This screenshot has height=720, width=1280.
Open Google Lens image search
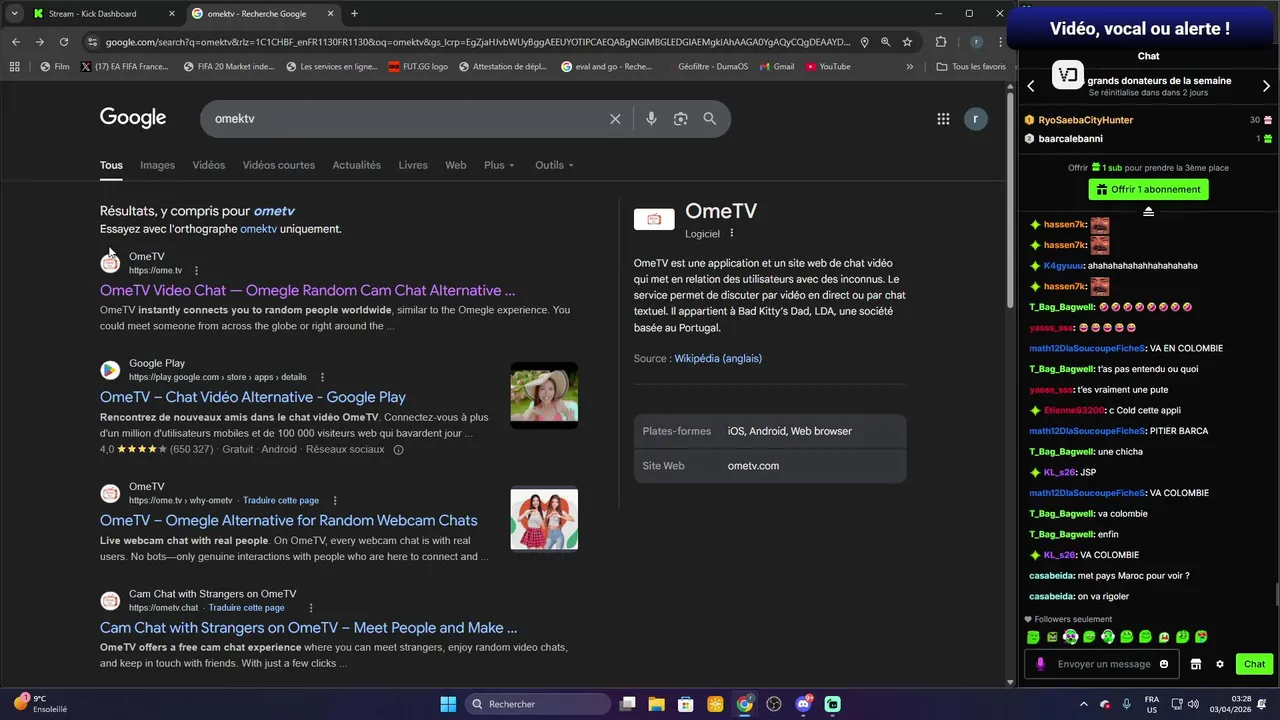pos(681,119)
